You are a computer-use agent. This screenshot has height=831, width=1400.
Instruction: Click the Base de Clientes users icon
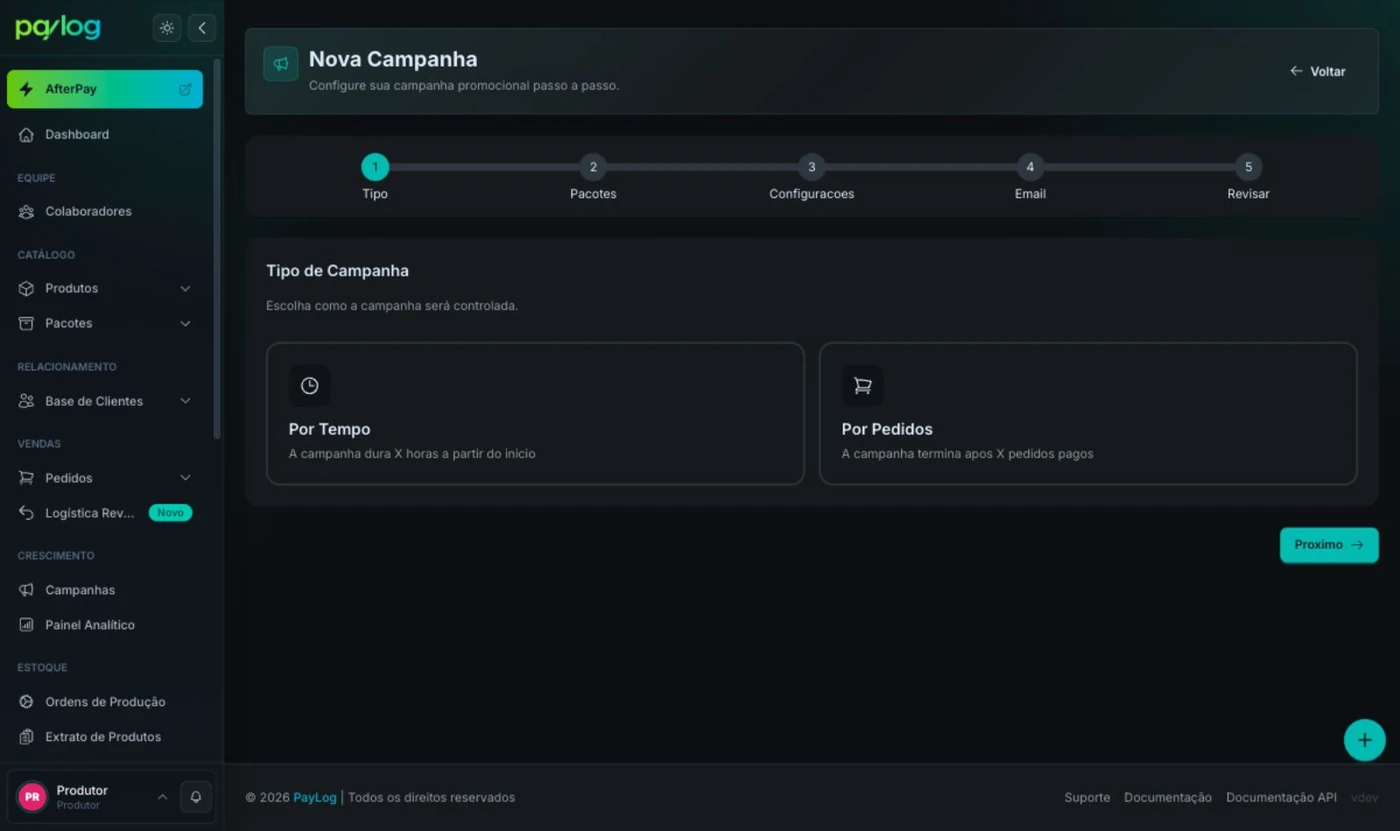point(27,401)
